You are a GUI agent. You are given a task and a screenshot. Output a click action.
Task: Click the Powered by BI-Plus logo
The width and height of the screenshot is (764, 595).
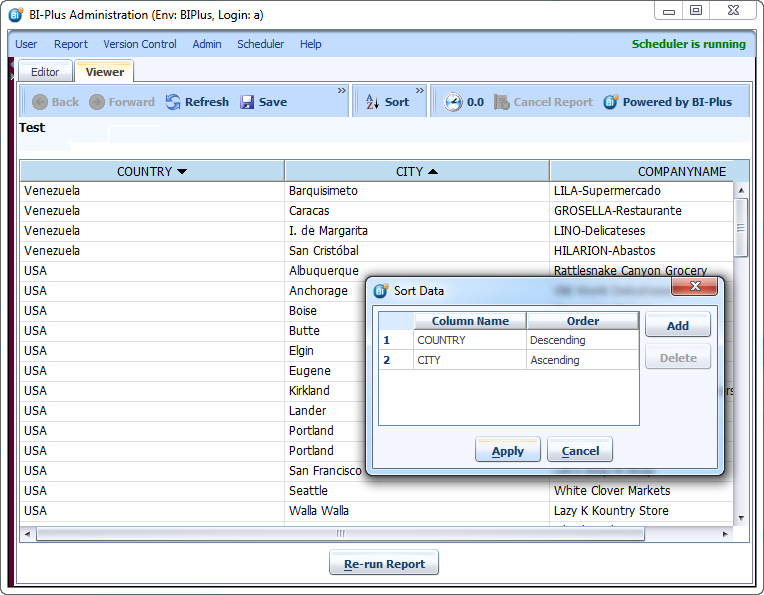coord(611,102)
